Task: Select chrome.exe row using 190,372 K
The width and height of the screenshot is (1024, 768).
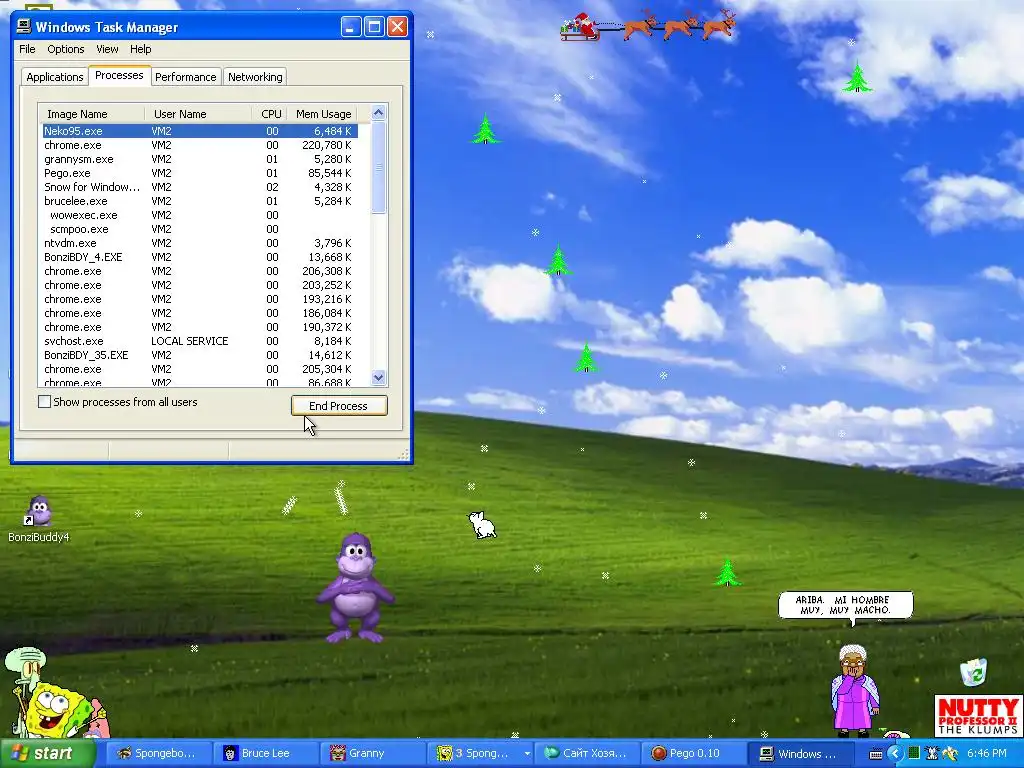Action: pos(200,327)
